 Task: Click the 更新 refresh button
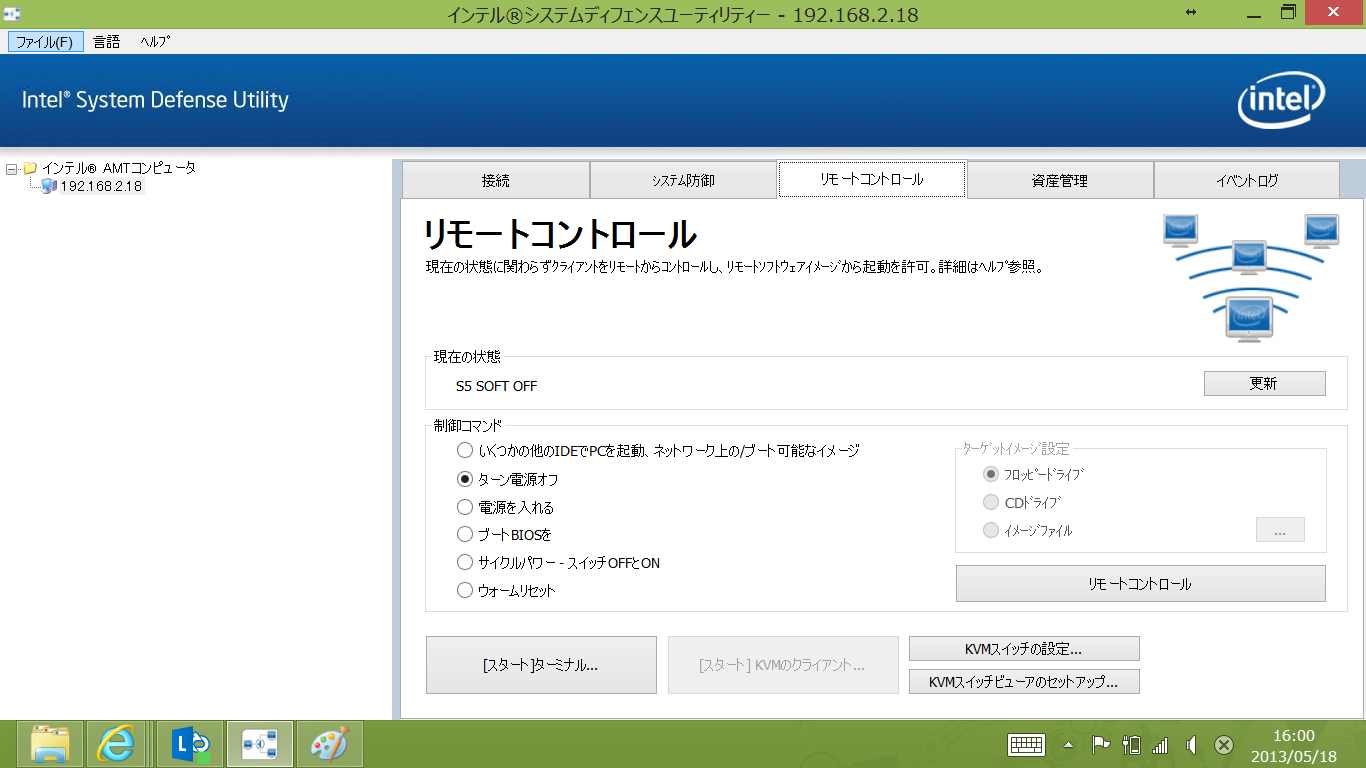click(x=1264, y=384)
